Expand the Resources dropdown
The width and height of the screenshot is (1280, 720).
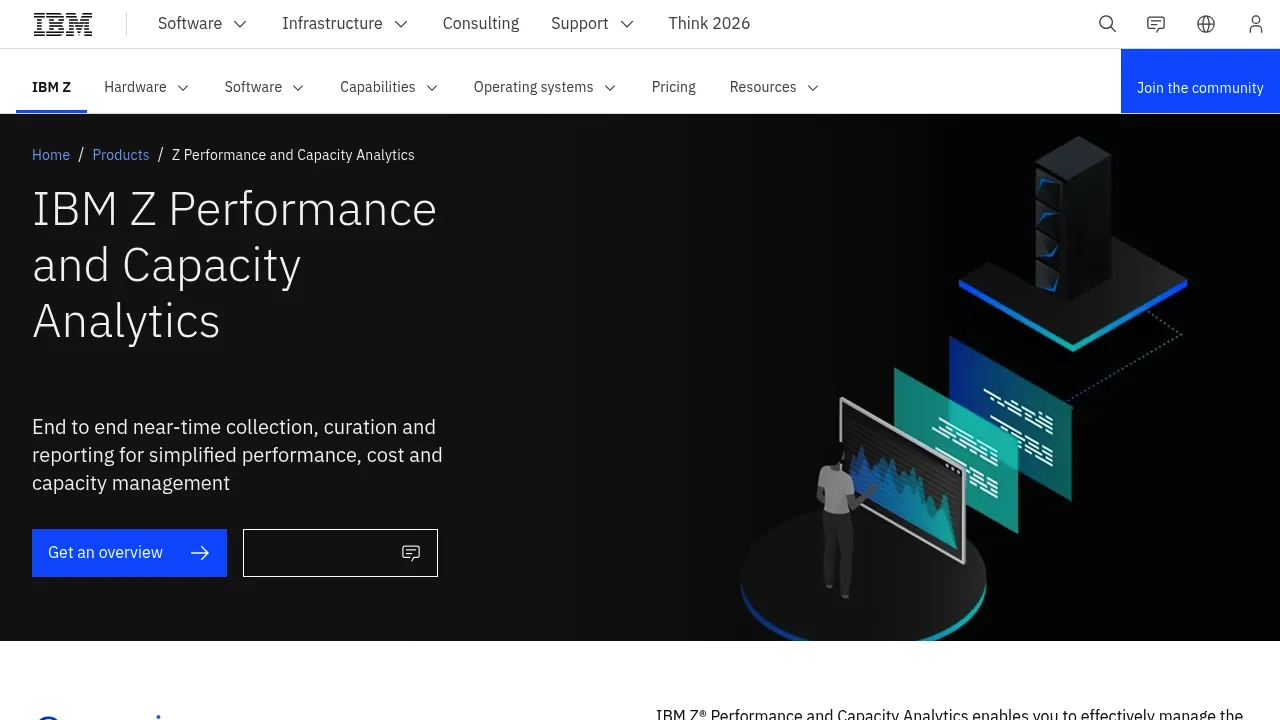[x=774, y=87]
